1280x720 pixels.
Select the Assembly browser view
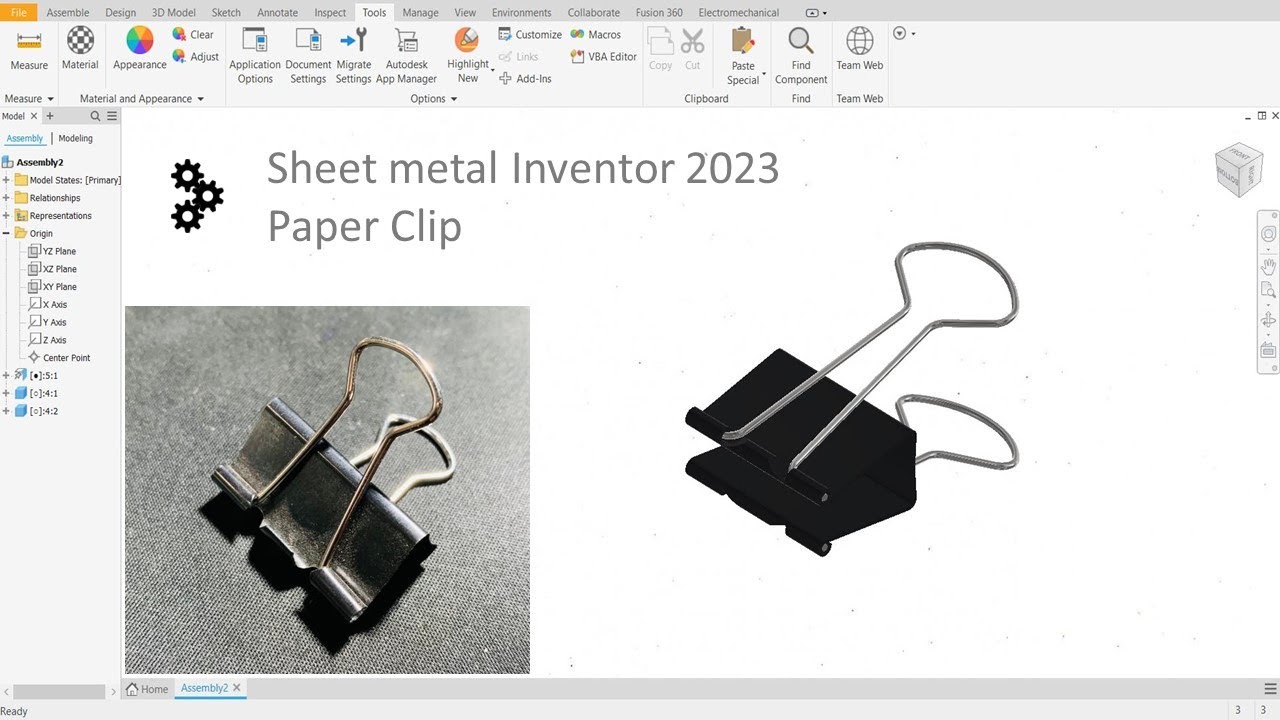coord(25,139)
